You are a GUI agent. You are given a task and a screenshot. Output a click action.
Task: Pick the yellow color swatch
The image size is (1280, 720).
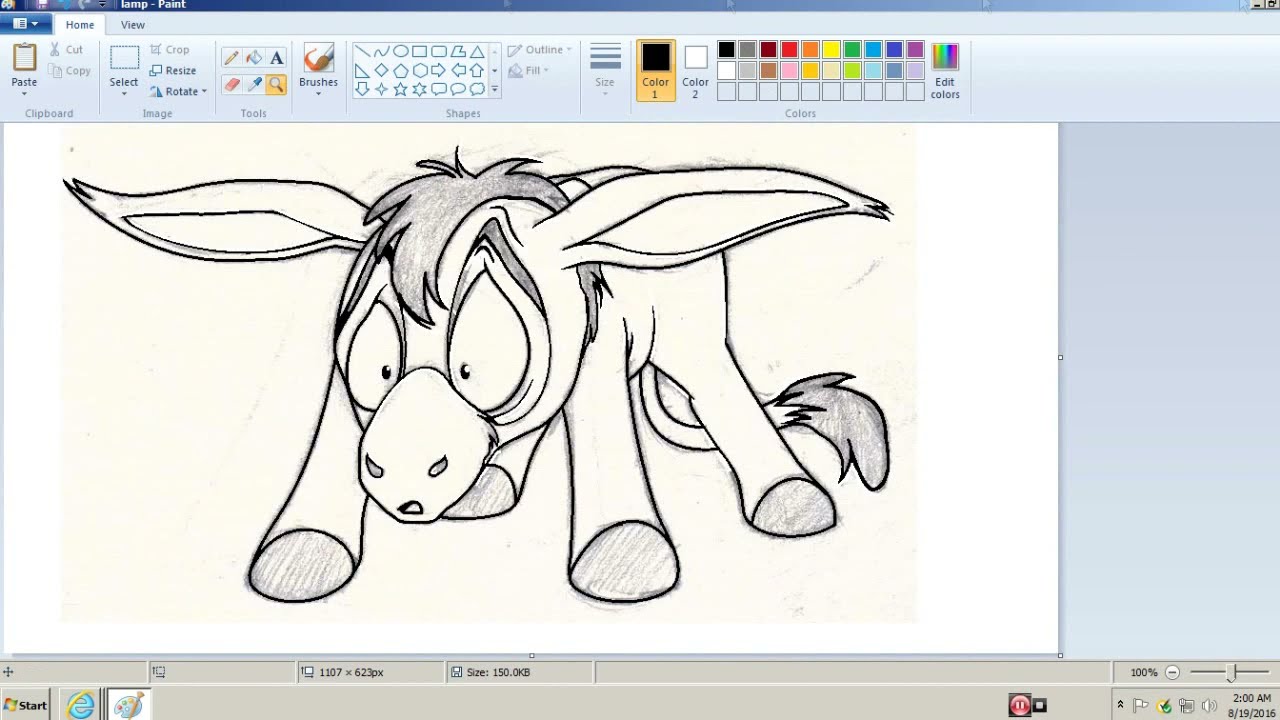(x=831, y=50)
